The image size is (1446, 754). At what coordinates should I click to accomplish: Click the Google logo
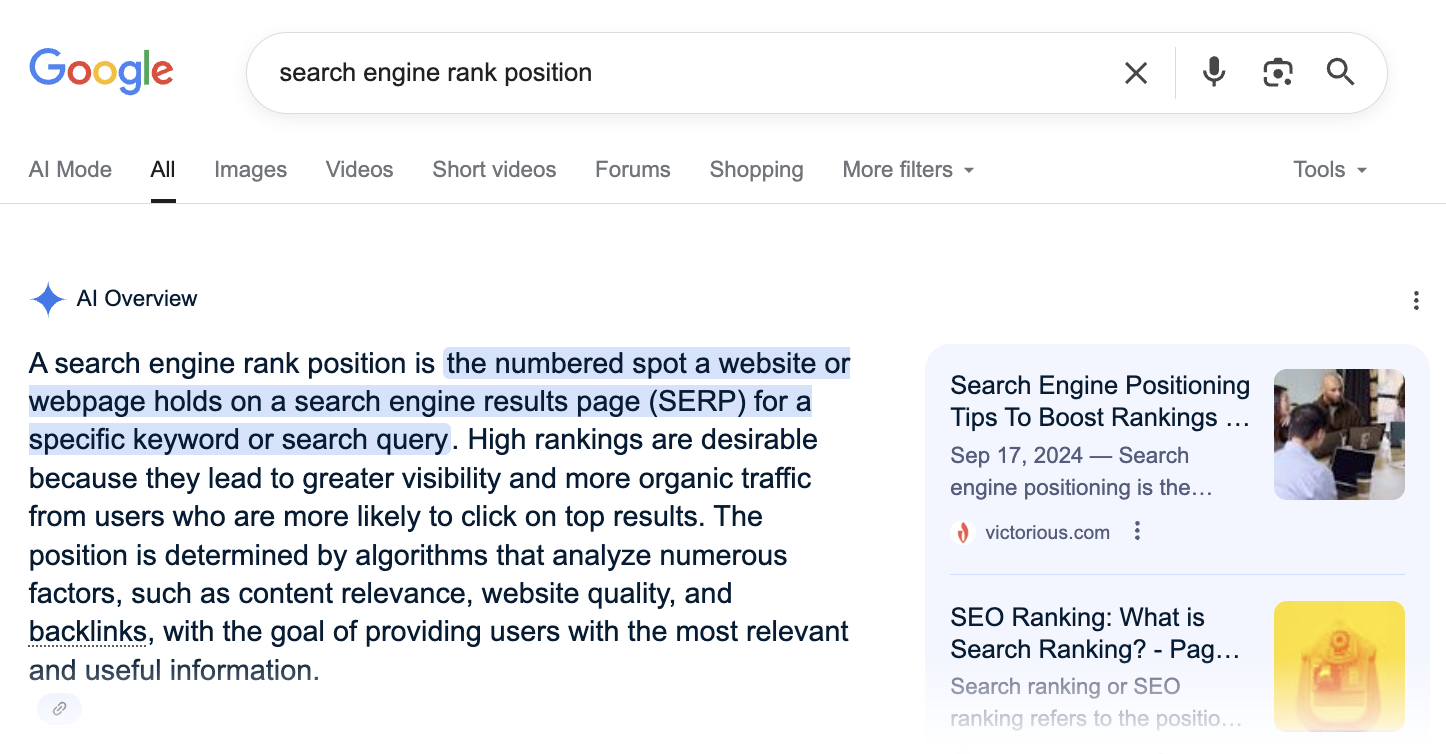pos(101,72)
